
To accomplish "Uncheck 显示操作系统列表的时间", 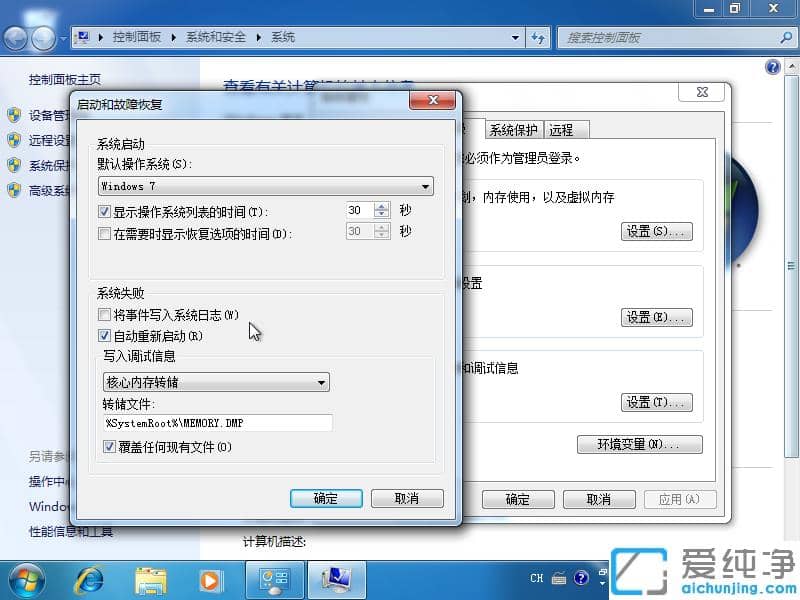I will [105, 210].
